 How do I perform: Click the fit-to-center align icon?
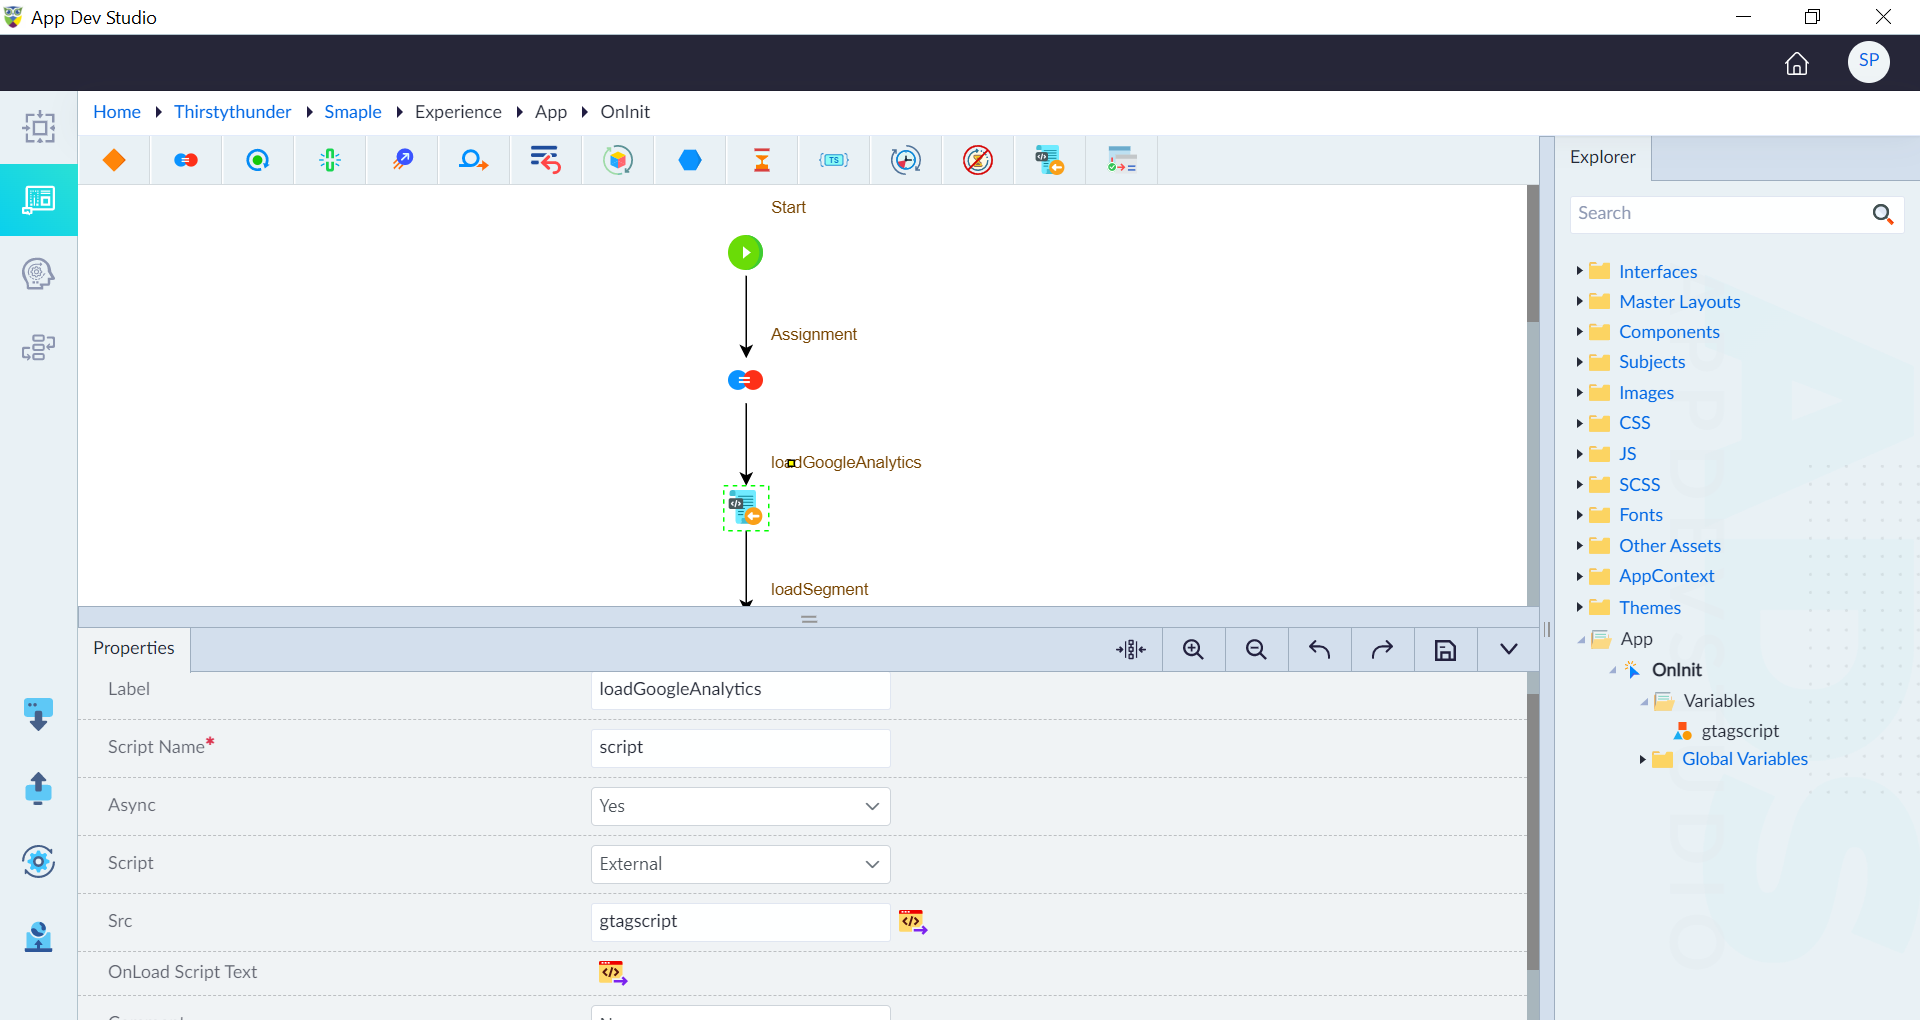[x=1131, y=650]
